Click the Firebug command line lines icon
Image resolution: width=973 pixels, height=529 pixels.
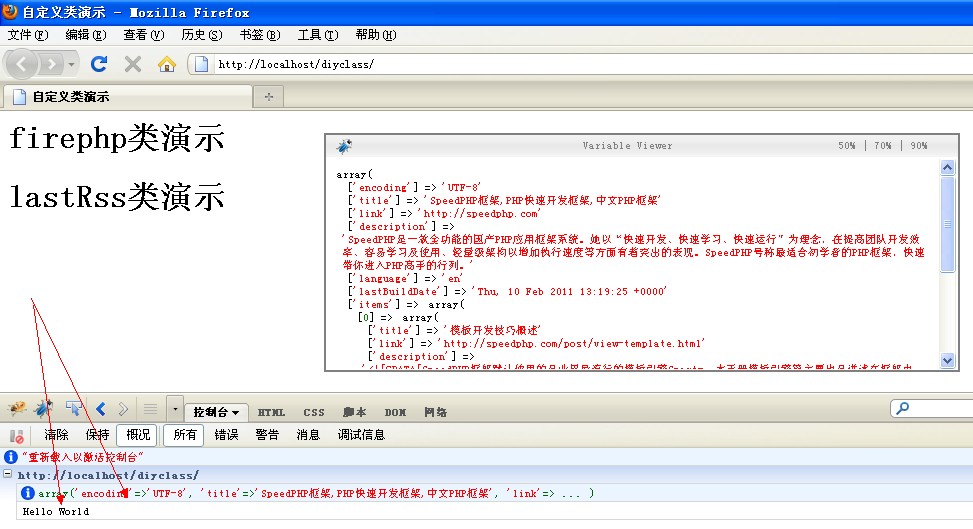pos(150,409)
